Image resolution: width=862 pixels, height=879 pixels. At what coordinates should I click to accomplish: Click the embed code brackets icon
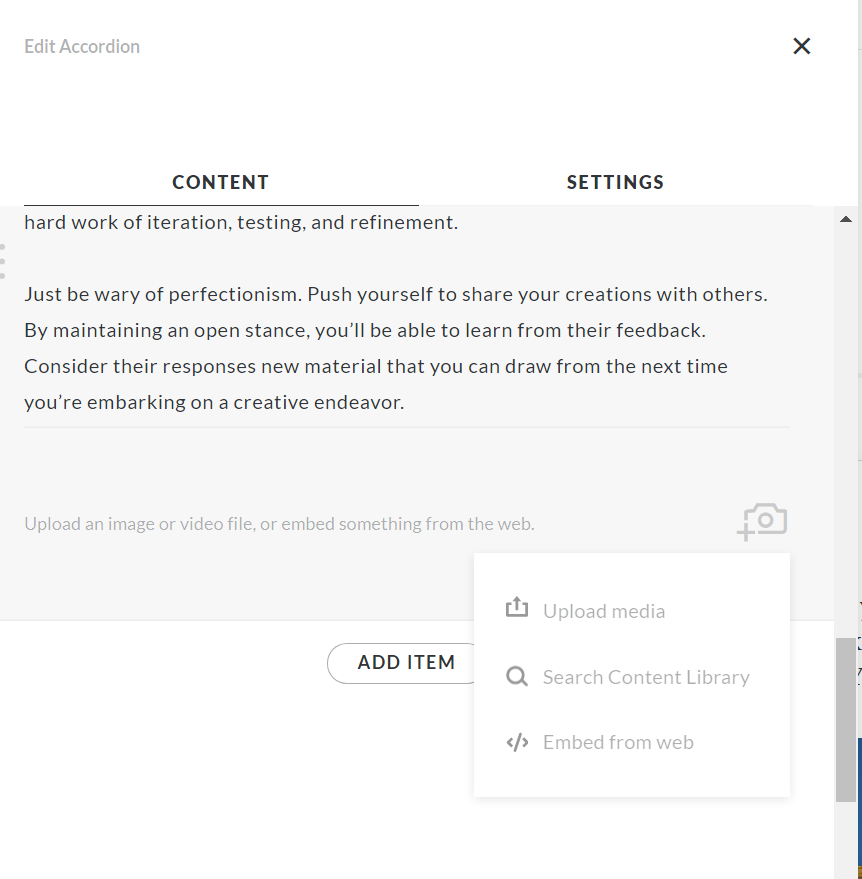coord(517,742)
